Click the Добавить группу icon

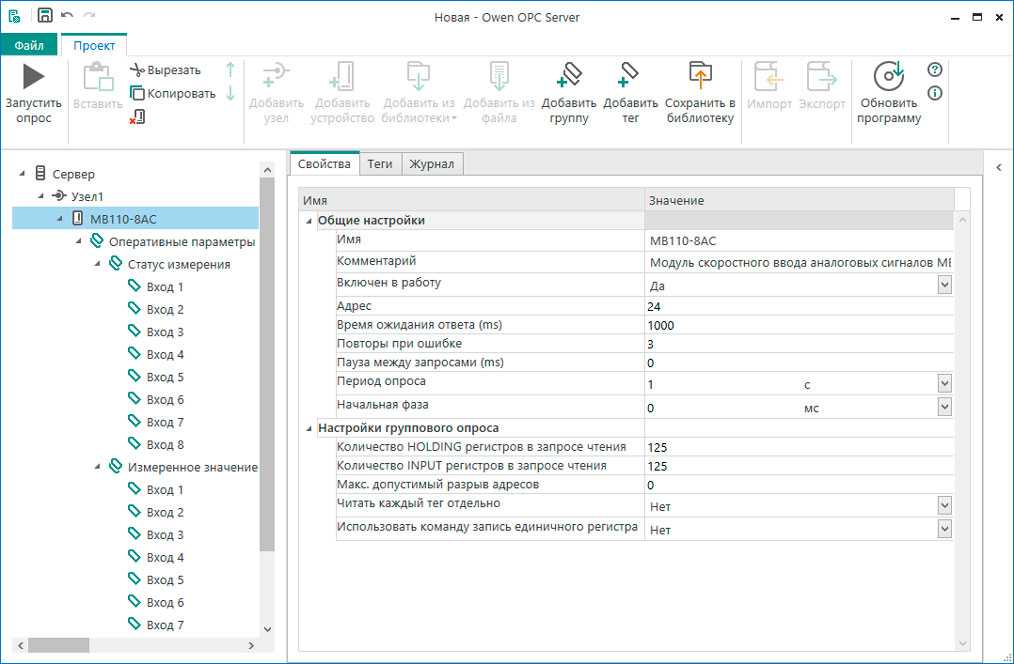click(x=568, y=77)
